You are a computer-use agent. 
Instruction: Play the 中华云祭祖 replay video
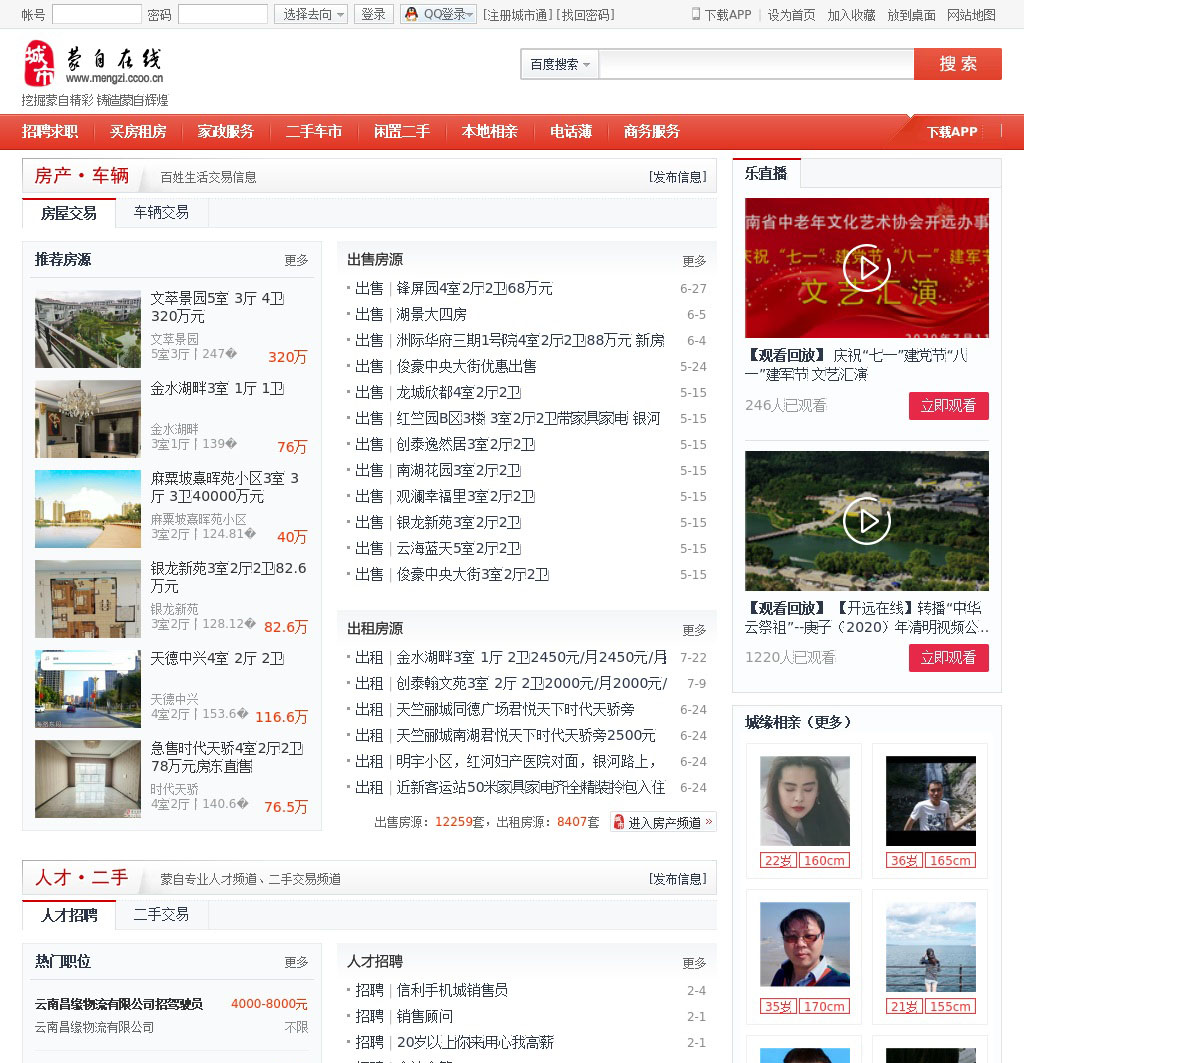867,521
